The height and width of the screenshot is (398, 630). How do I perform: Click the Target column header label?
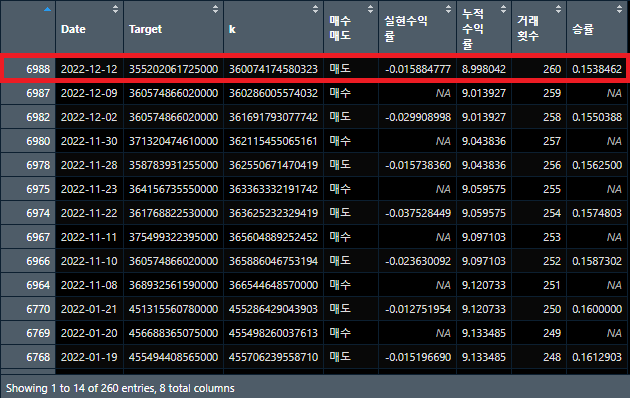[145, 29]
